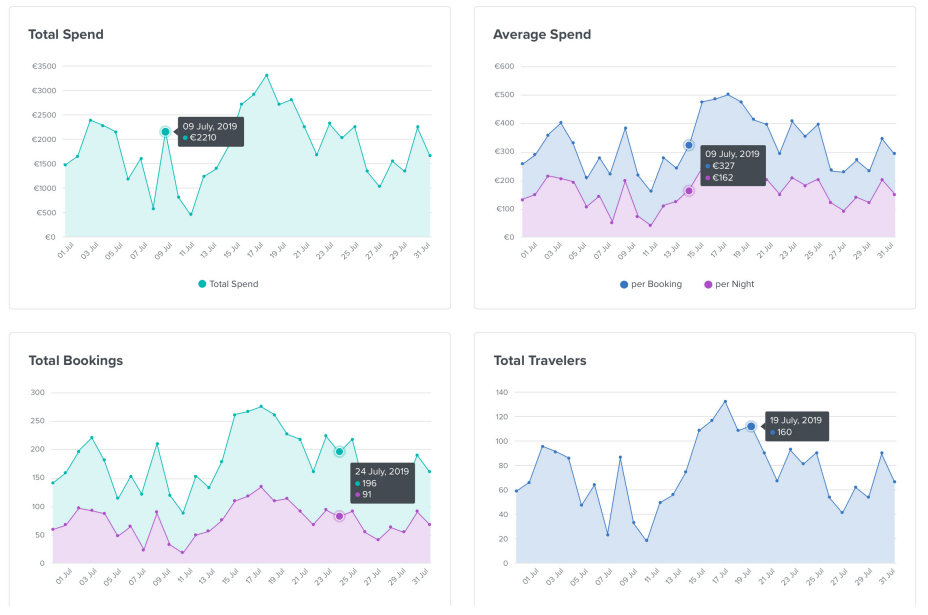928x615 pixels.
Task: Toggle the per Booking legend series
Action: point(650,284)
